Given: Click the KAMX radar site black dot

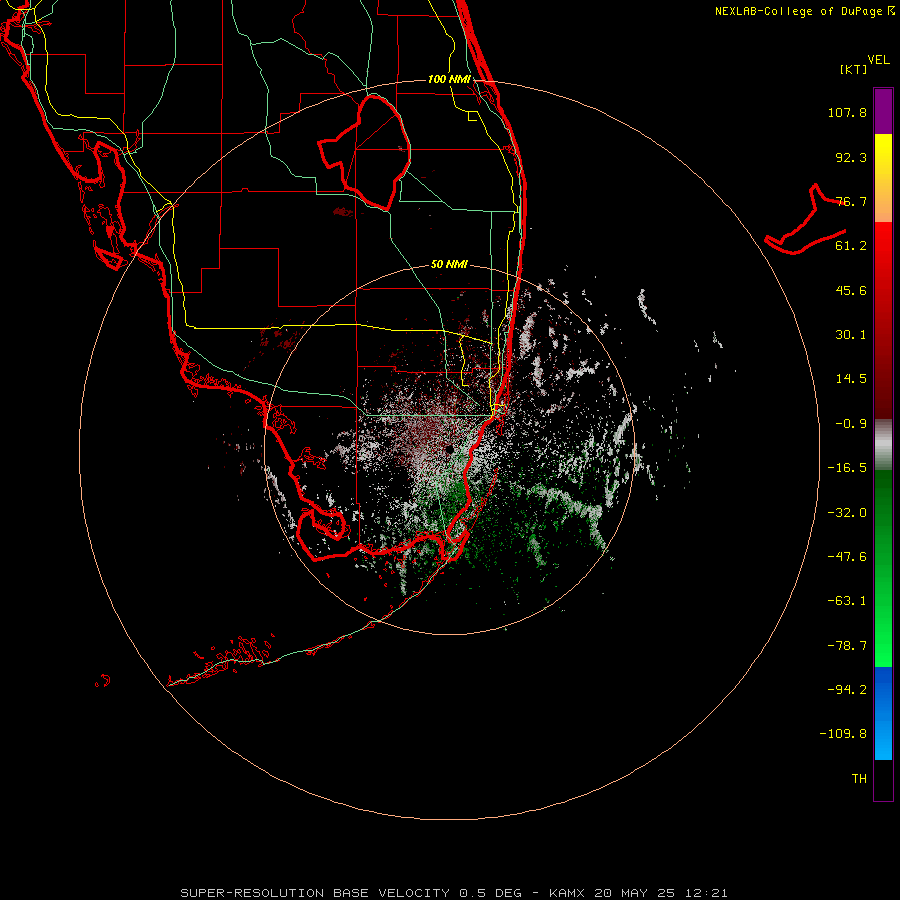Looking at the screenshot, I should tap(449, 449).
